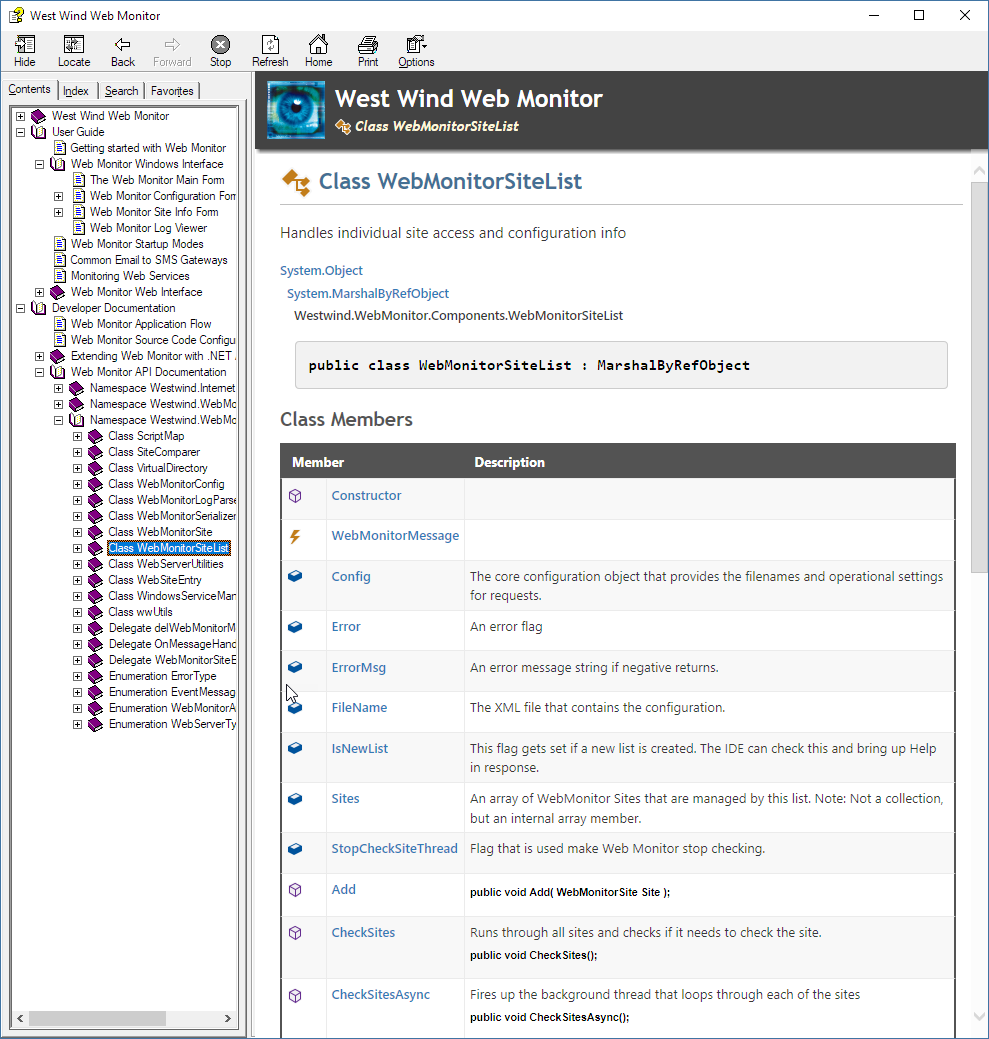This screenshot has width=989, height=1039.
Task: Click the property icon in Config row
Action: (x=295, y=576)
